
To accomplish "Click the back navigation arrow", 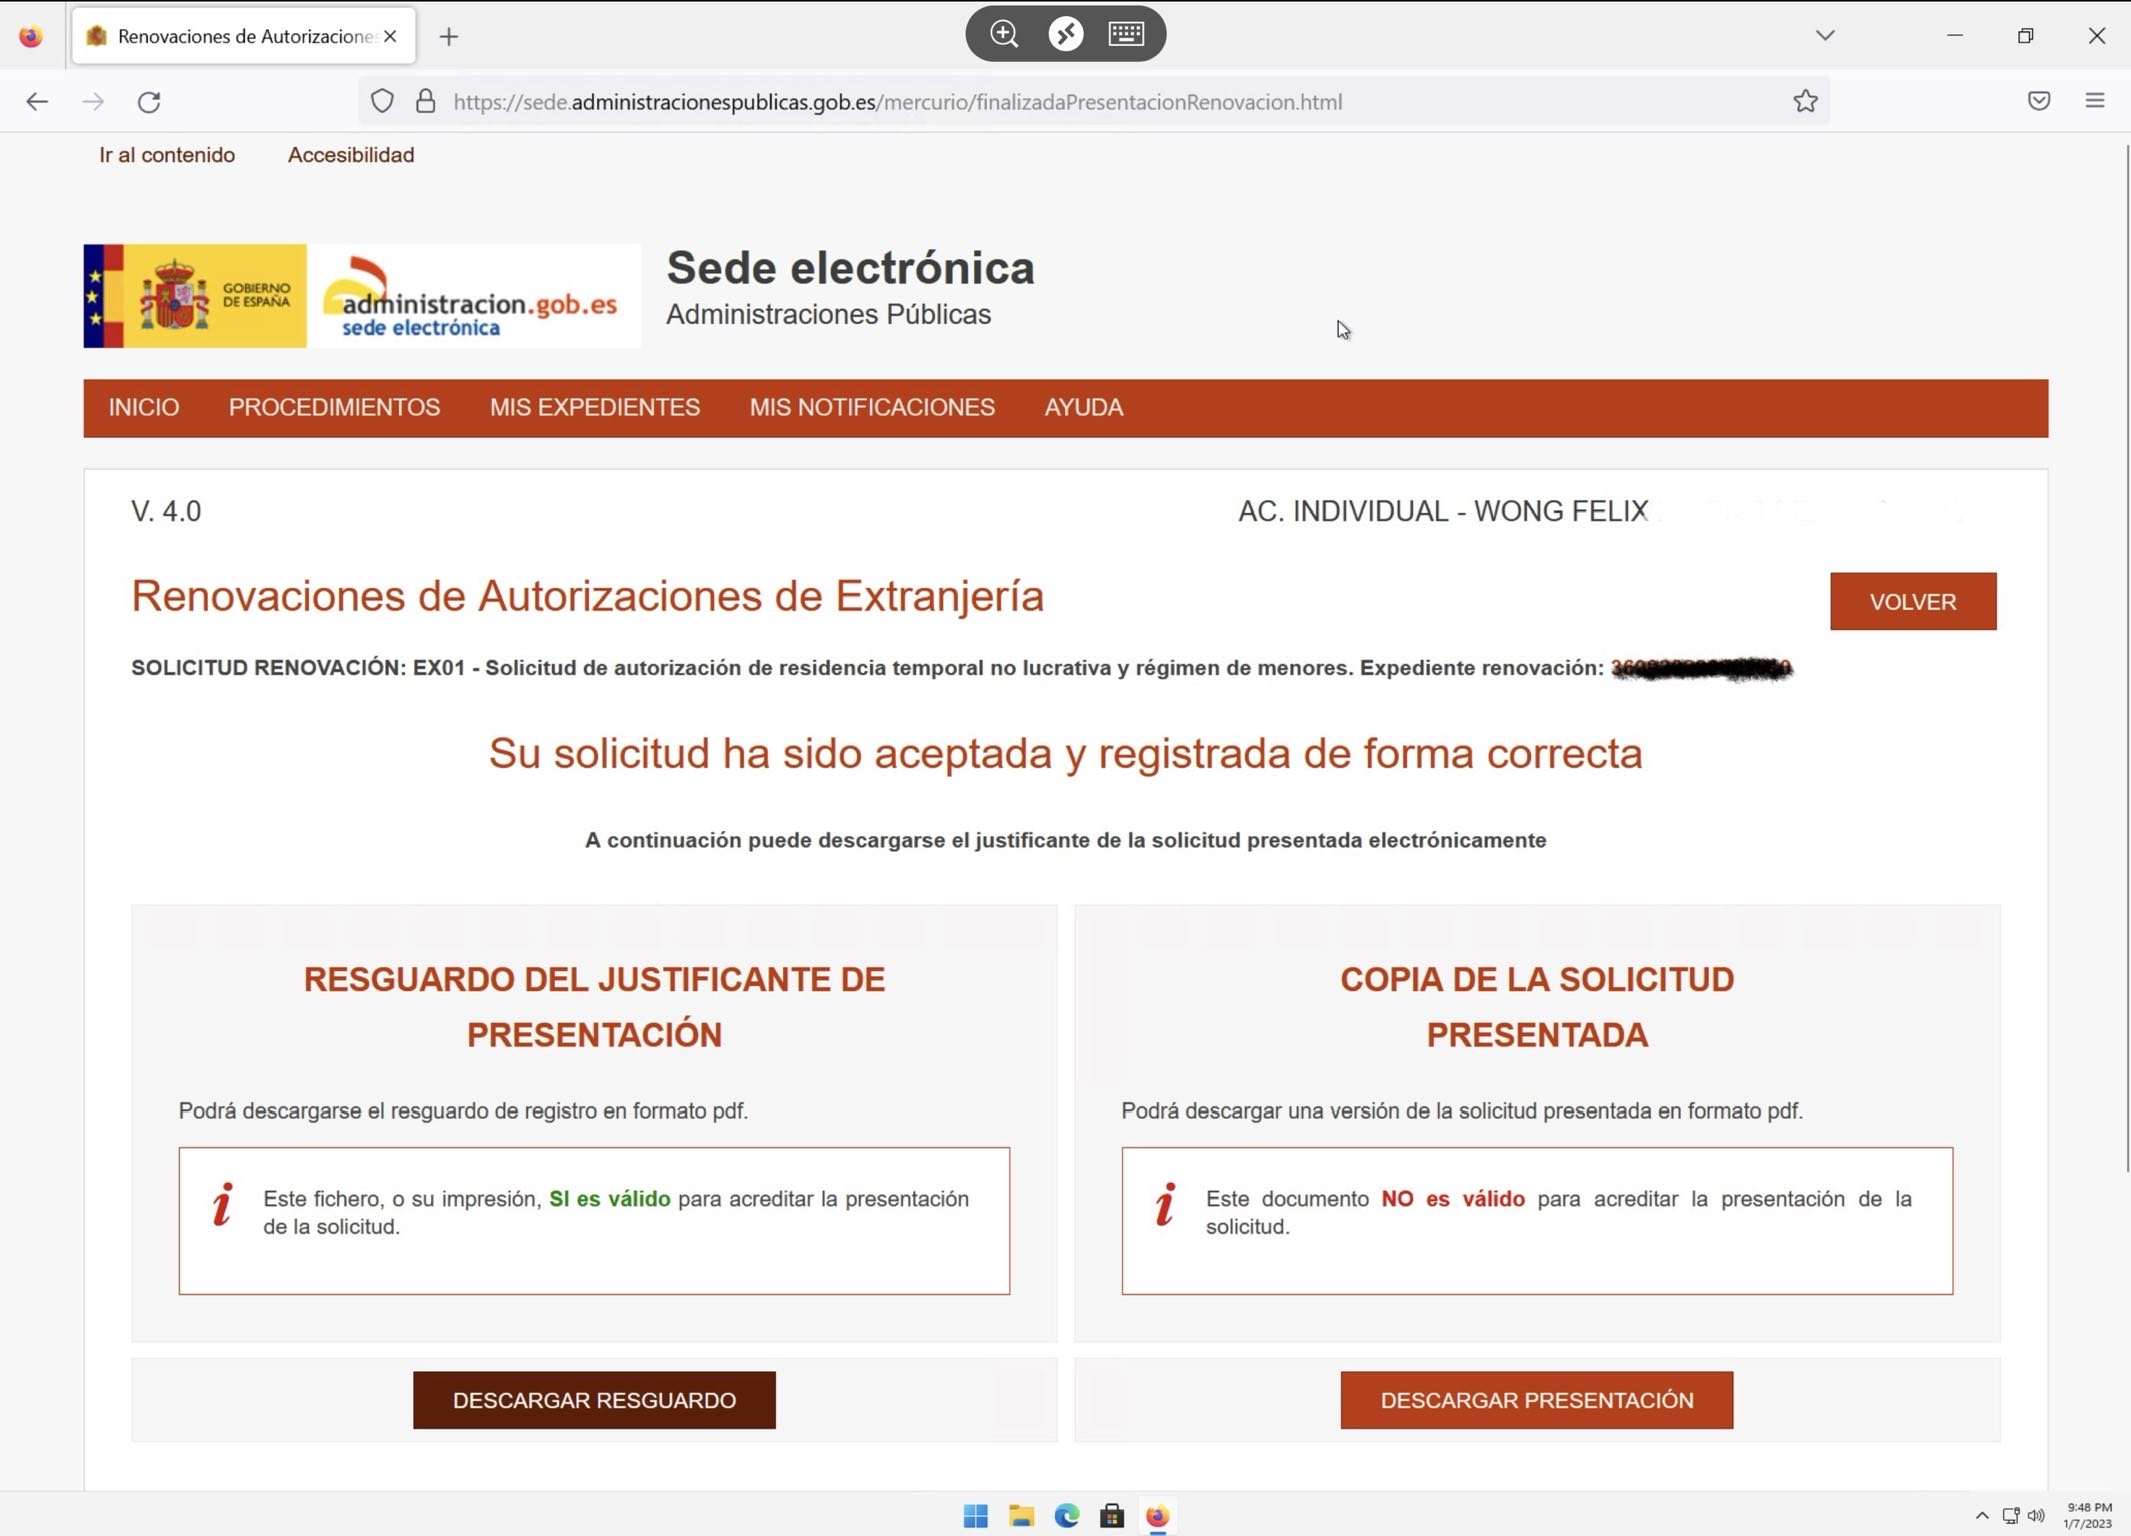I will 37,102.
